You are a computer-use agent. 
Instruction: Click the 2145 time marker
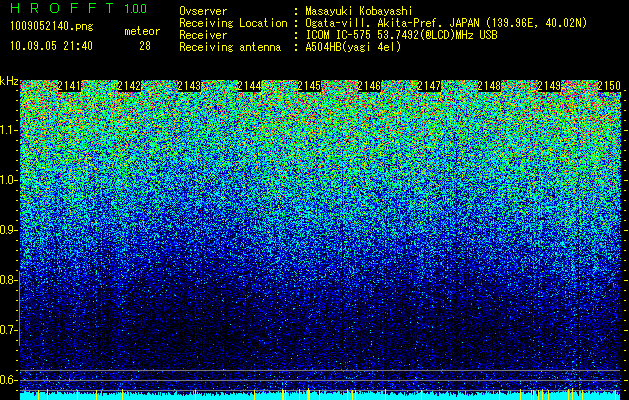click(309, 86)
